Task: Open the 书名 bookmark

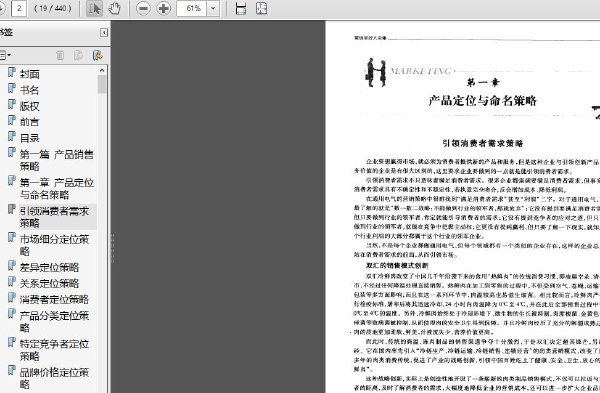Action: pos(29,90)
